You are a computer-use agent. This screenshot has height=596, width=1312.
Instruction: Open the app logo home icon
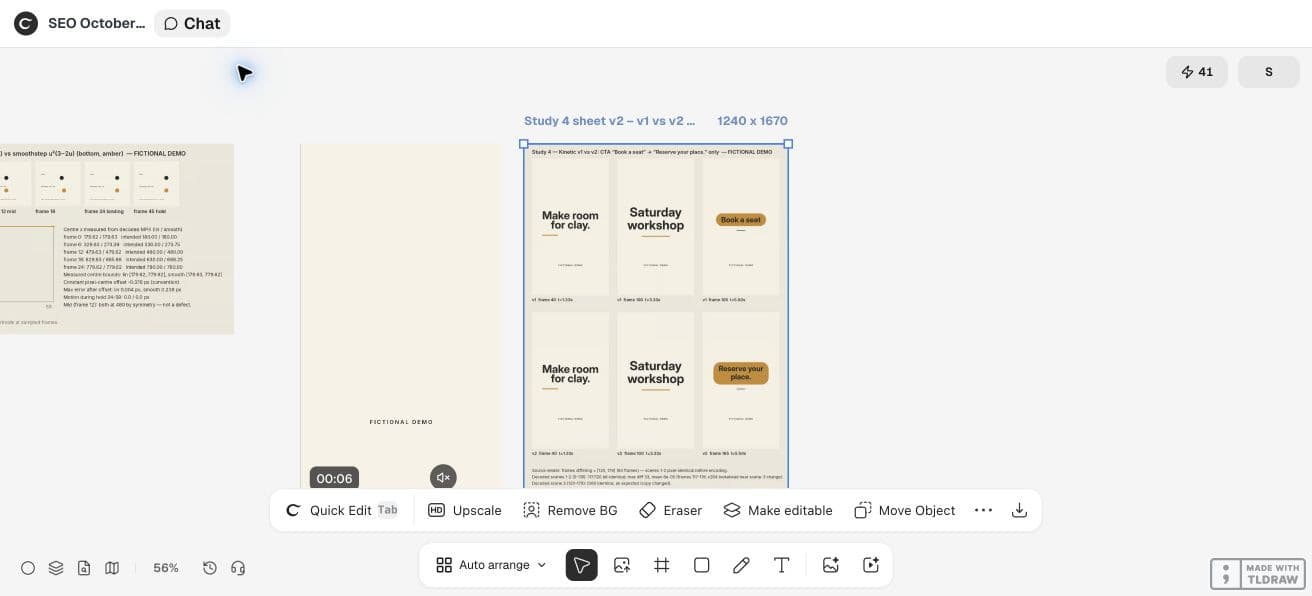tap(25, 23)
